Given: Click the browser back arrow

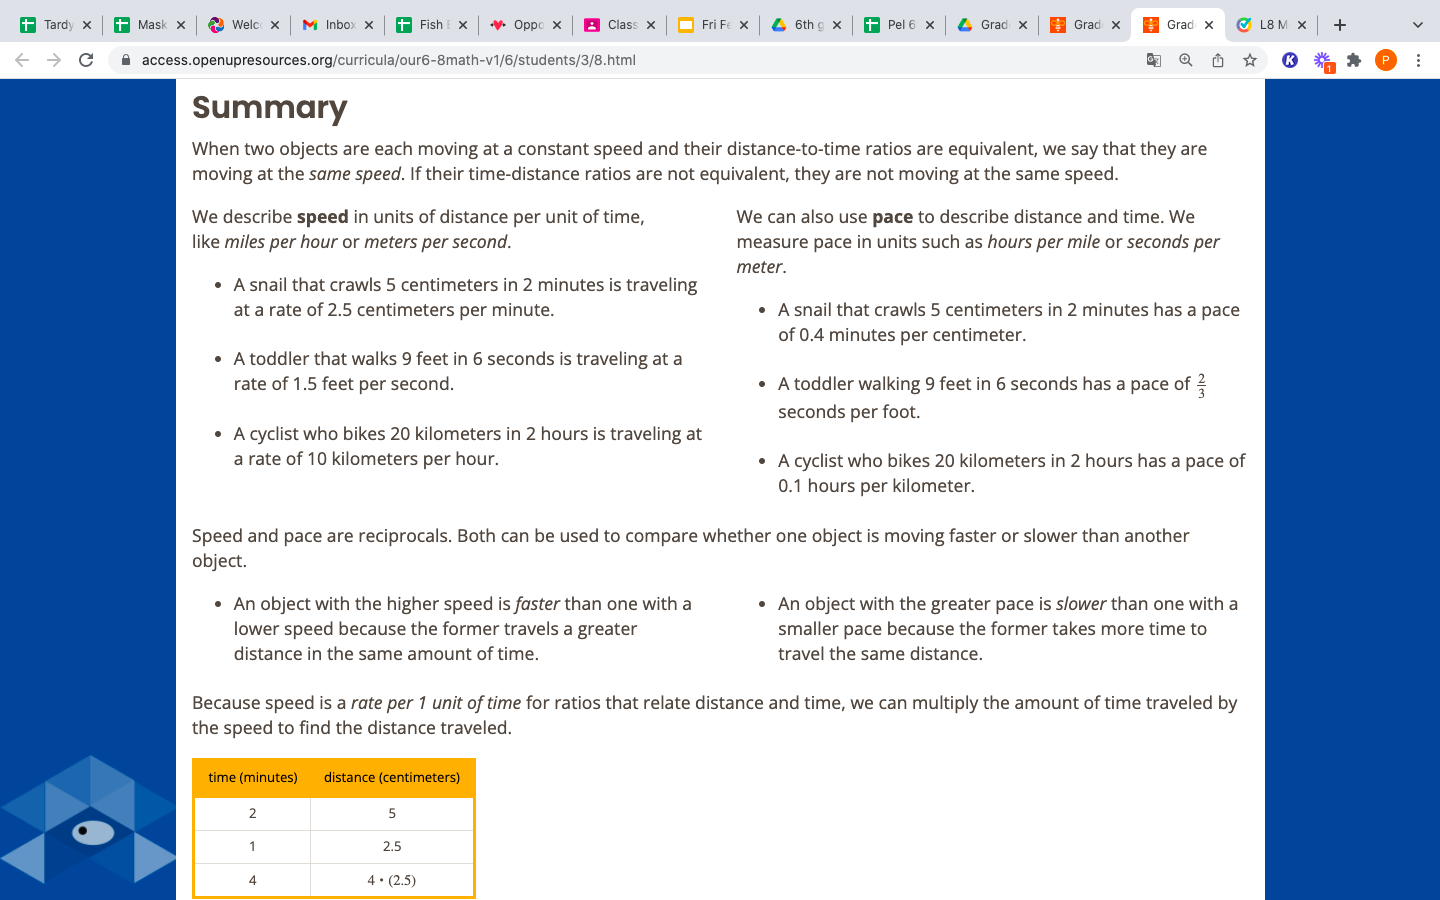Looking at the screenshot, I should (22, 60).
